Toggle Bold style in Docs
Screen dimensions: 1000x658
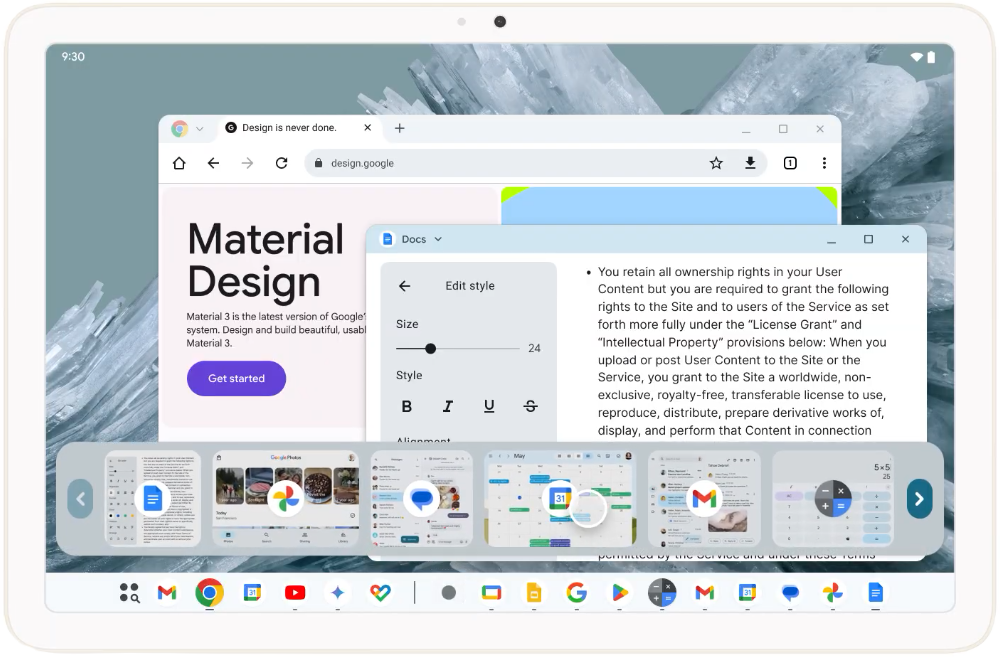(x=406, y=406)
